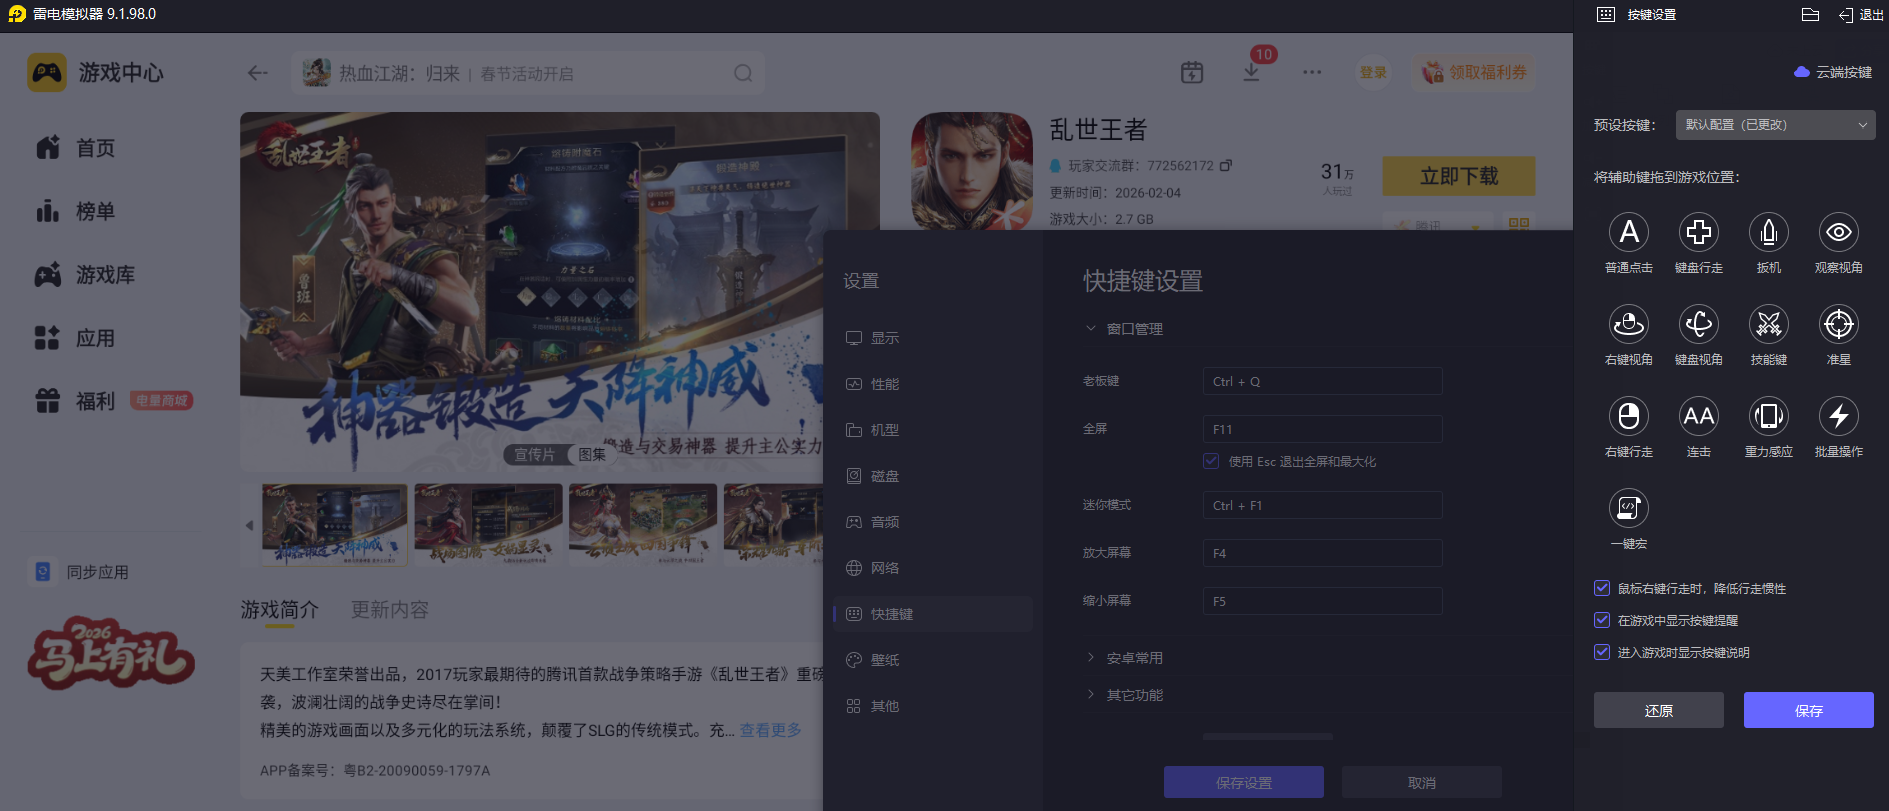Screen dimensions: 1889x811
Task: Open the 查看更多 link
Action: tap(771, 730)
